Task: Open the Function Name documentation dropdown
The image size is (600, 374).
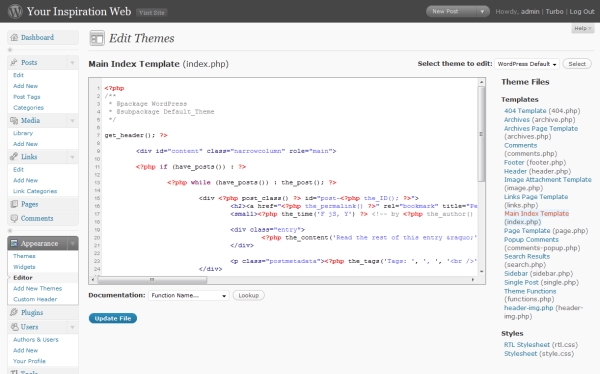Action: tap(189, 296)
